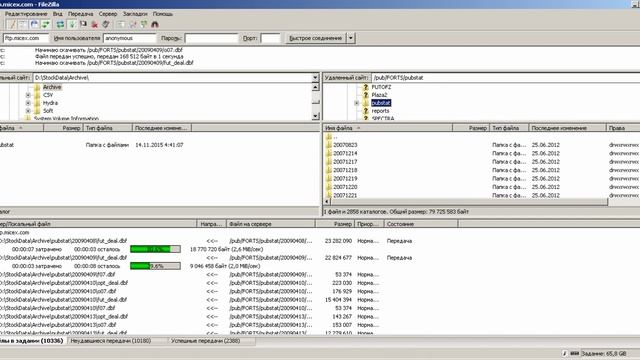Click folder icon of 20071221 in remote list
The height and width of the screenshot is (360, 640).
329,195
